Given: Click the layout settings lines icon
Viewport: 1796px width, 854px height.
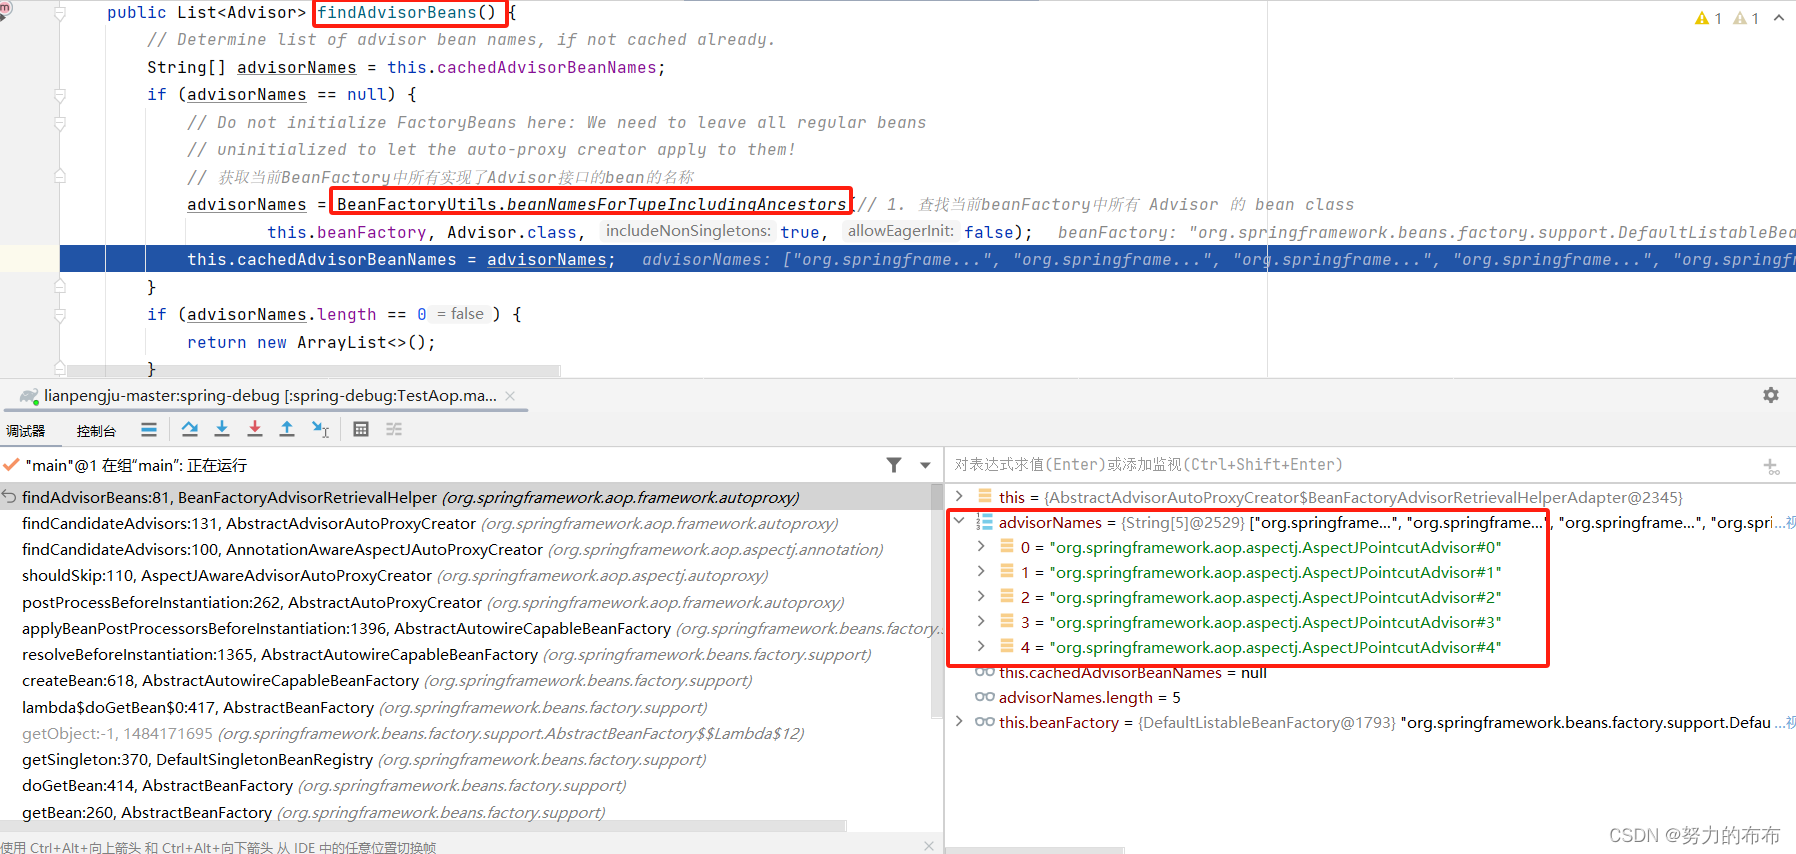Looking at the screenshot, I should coord(149,429).
